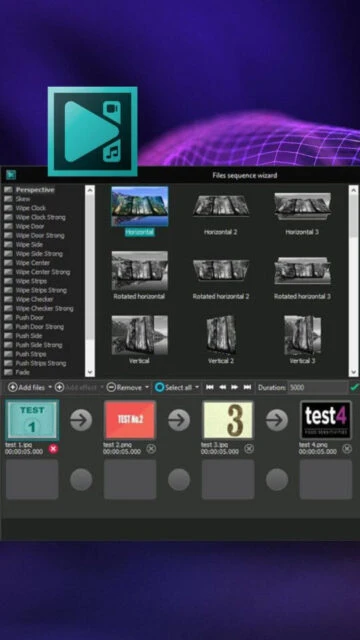Image resolution: width=360 pixels, height=640 pixels.
Task: Click the Select all circle icon
Action: pos(160,387)
